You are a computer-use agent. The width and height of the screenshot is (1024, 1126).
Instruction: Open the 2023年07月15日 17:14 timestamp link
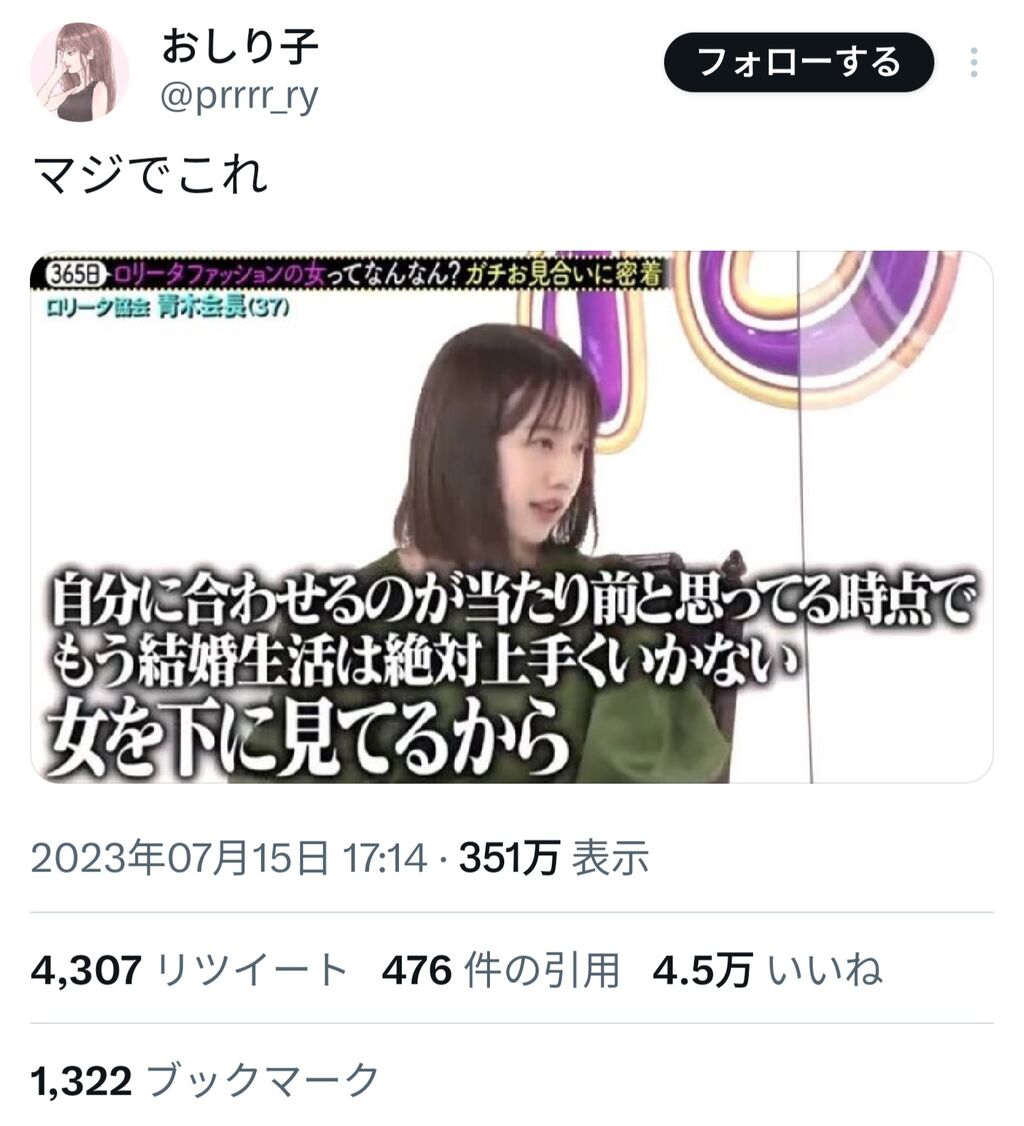point(228,857)
